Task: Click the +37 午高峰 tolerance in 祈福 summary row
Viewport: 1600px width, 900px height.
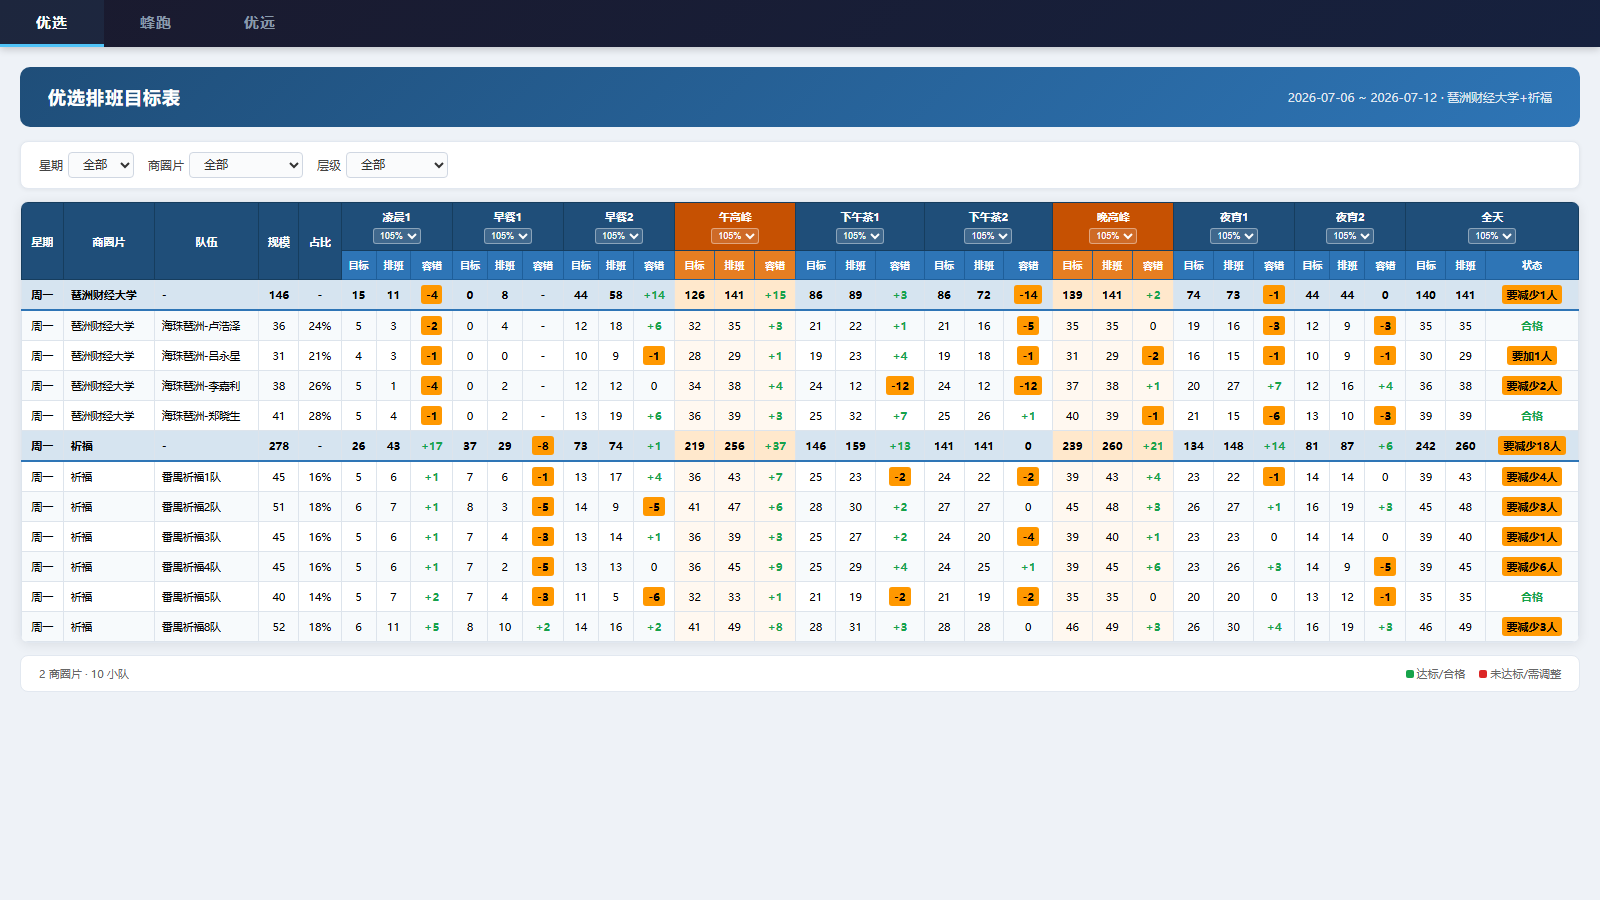Action: pyautogui.click(x=775, y=446)
